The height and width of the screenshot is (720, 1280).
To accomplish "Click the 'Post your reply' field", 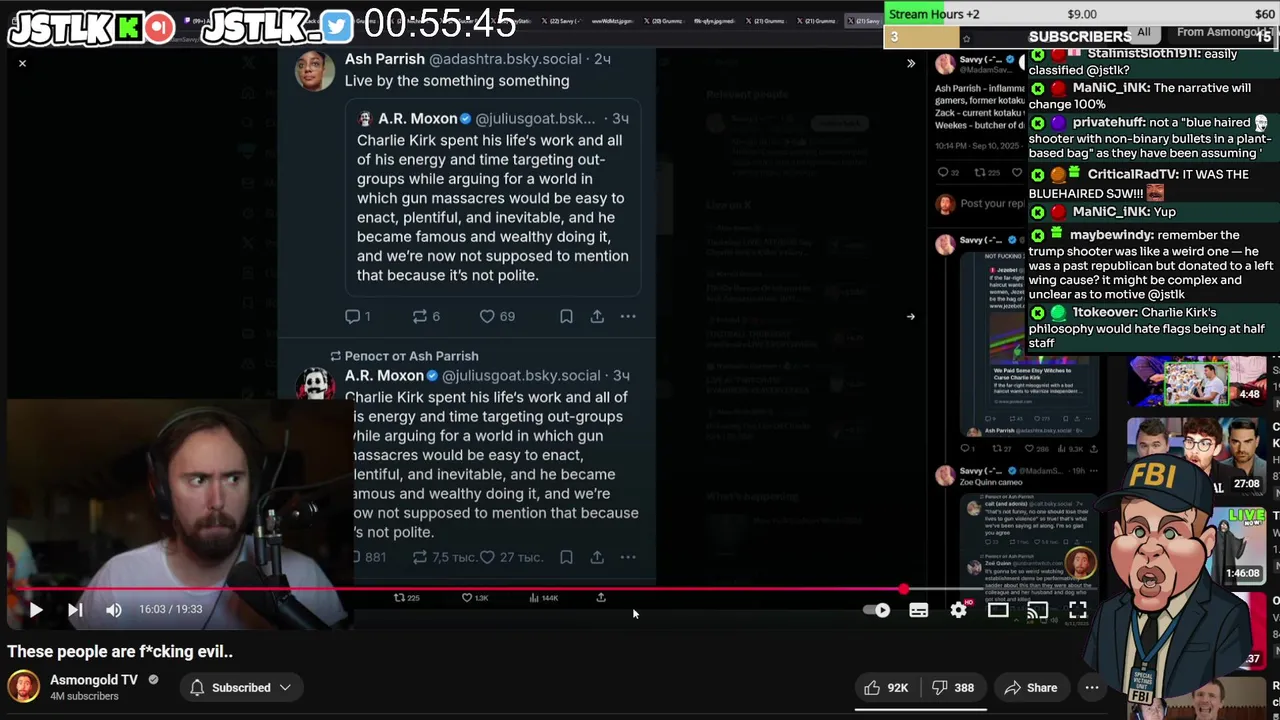I will pos(992,204).
